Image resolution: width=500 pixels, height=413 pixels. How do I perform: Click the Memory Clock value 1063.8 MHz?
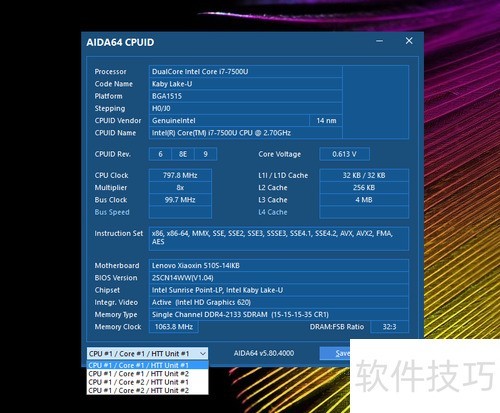pos(174,327)
